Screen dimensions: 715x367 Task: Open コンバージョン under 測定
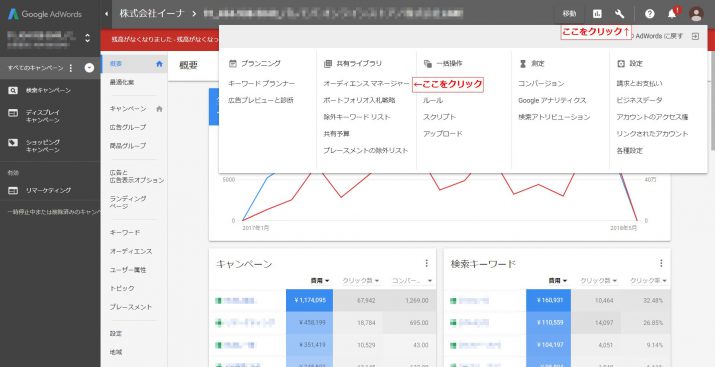pyautogui.click(x=541, y=83)
